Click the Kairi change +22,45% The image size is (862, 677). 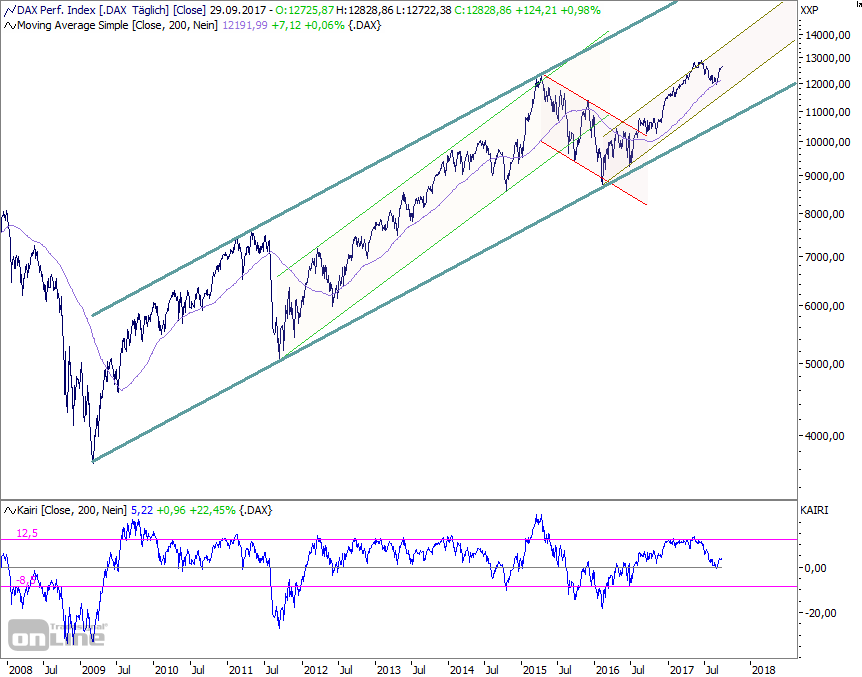click(x=212, y=510)
